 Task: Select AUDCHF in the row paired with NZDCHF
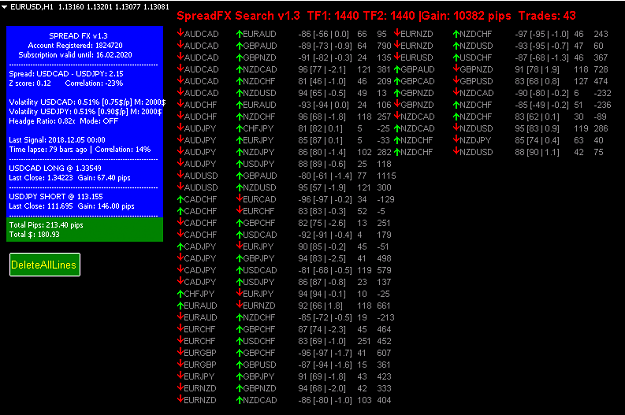point(200,117)
